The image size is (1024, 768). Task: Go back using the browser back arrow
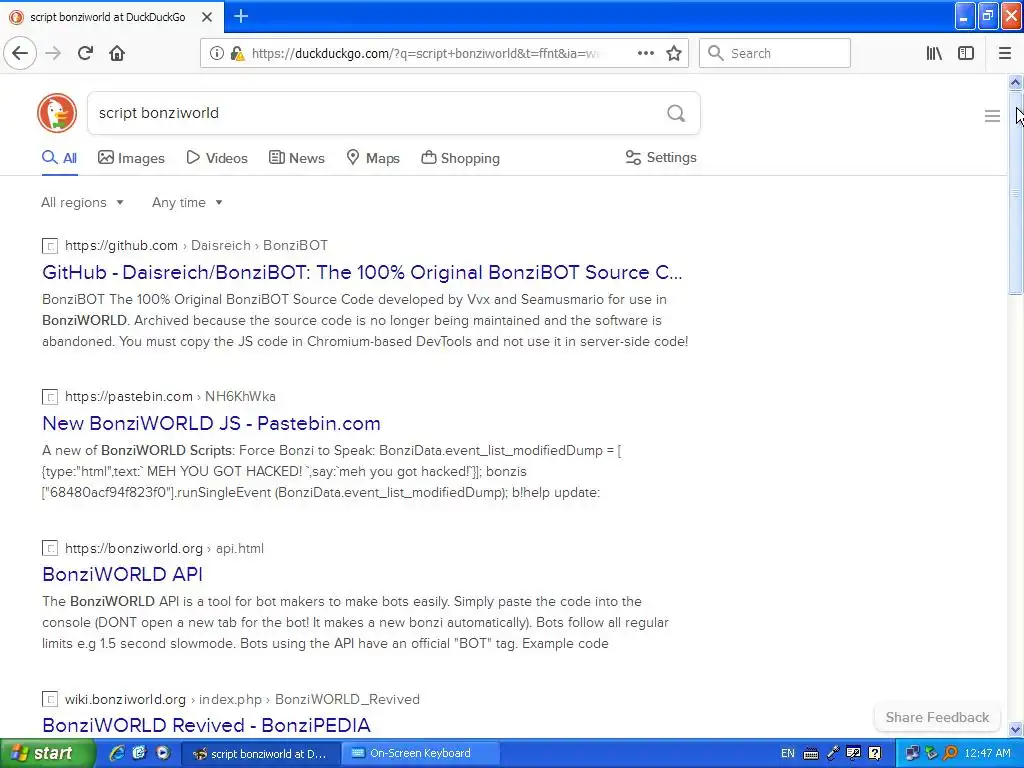[20, 53]
